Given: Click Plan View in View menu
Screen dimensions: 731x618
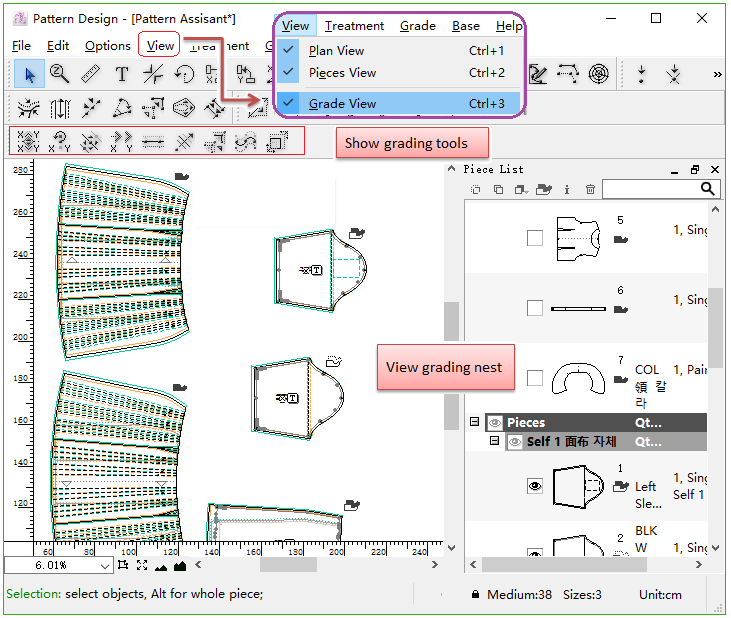Looking at the screenshot, I should (x=336, y=51).
